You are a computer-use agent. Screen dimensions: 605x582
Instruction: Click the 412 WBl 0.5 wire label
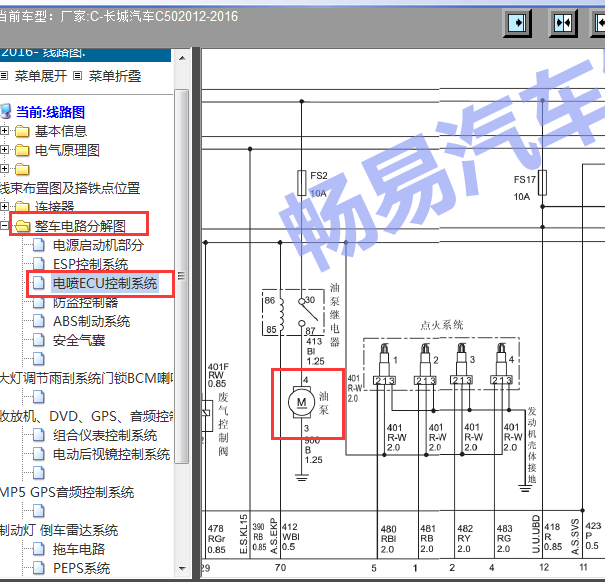pyautogui.click(x=291, y=537)
